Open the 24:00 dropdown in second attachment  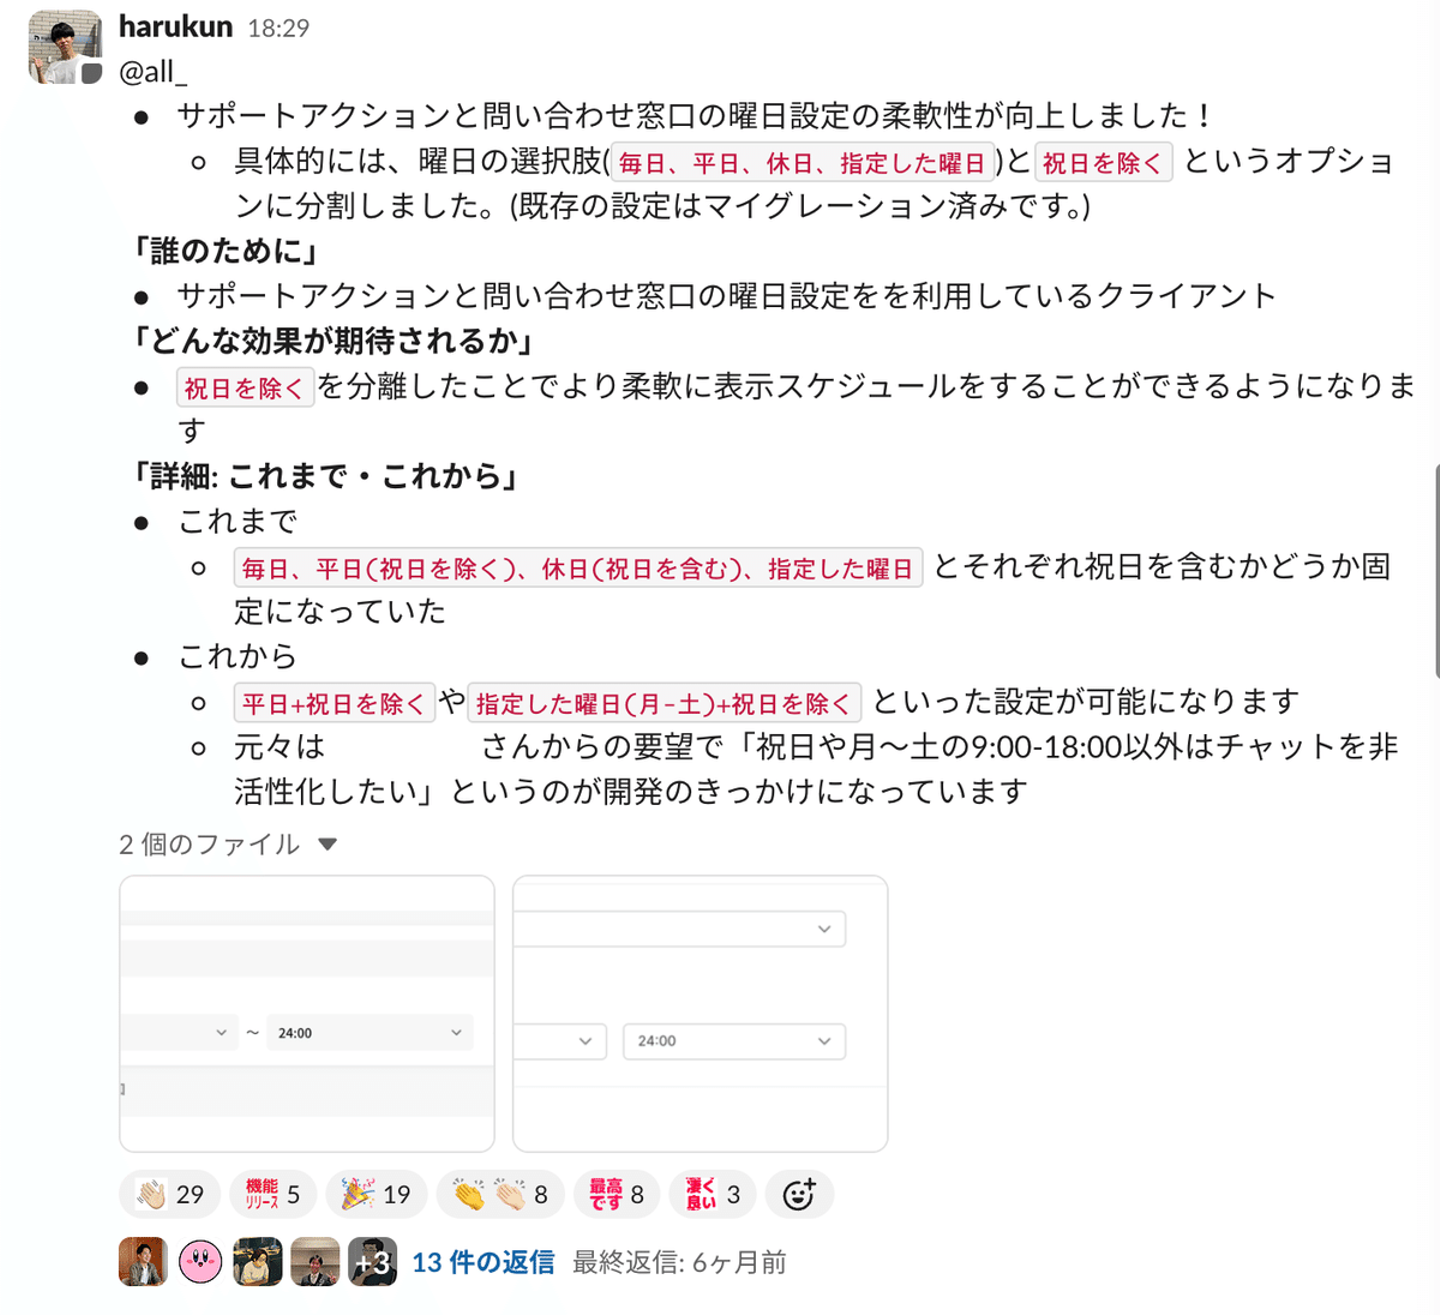click(x=734, y=1041)
